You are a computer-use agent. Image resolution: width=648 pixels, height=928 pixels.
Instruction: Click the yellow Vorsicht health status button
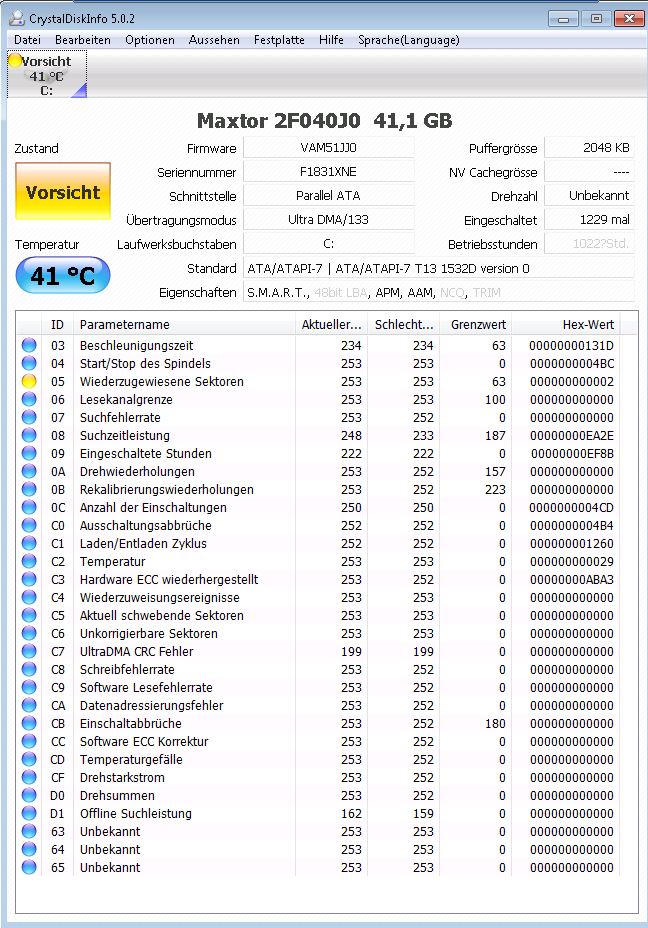(x=63, y=191)
